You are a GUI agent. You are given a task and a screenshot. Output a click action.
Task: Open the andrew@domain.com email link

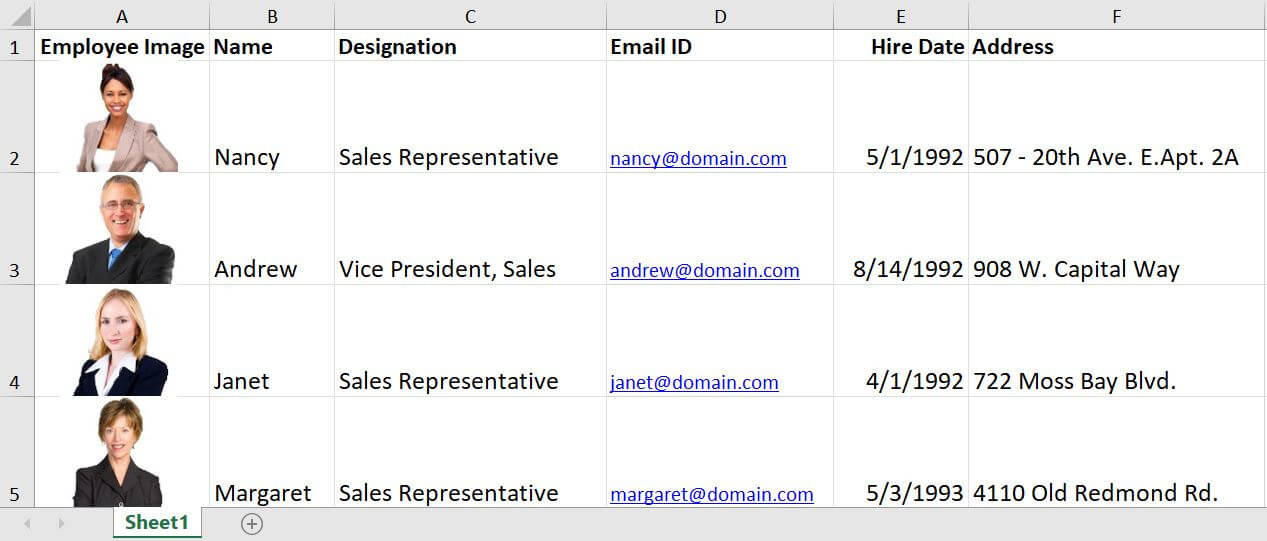point(704,270)
